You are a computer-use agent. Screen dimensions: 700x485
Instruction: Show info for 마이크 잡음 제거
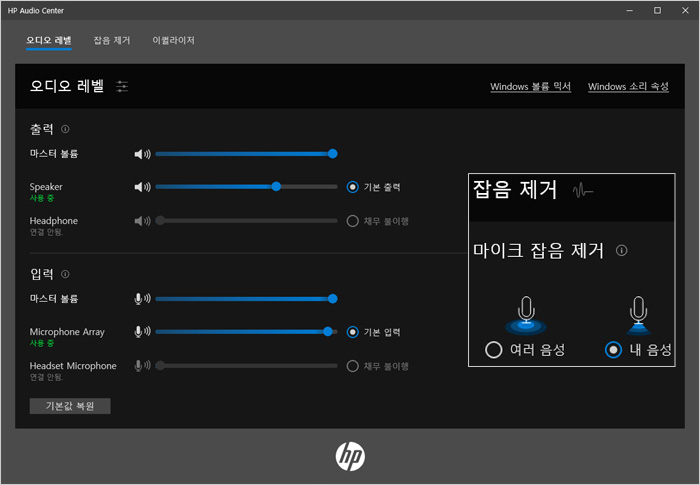point(621,251)
